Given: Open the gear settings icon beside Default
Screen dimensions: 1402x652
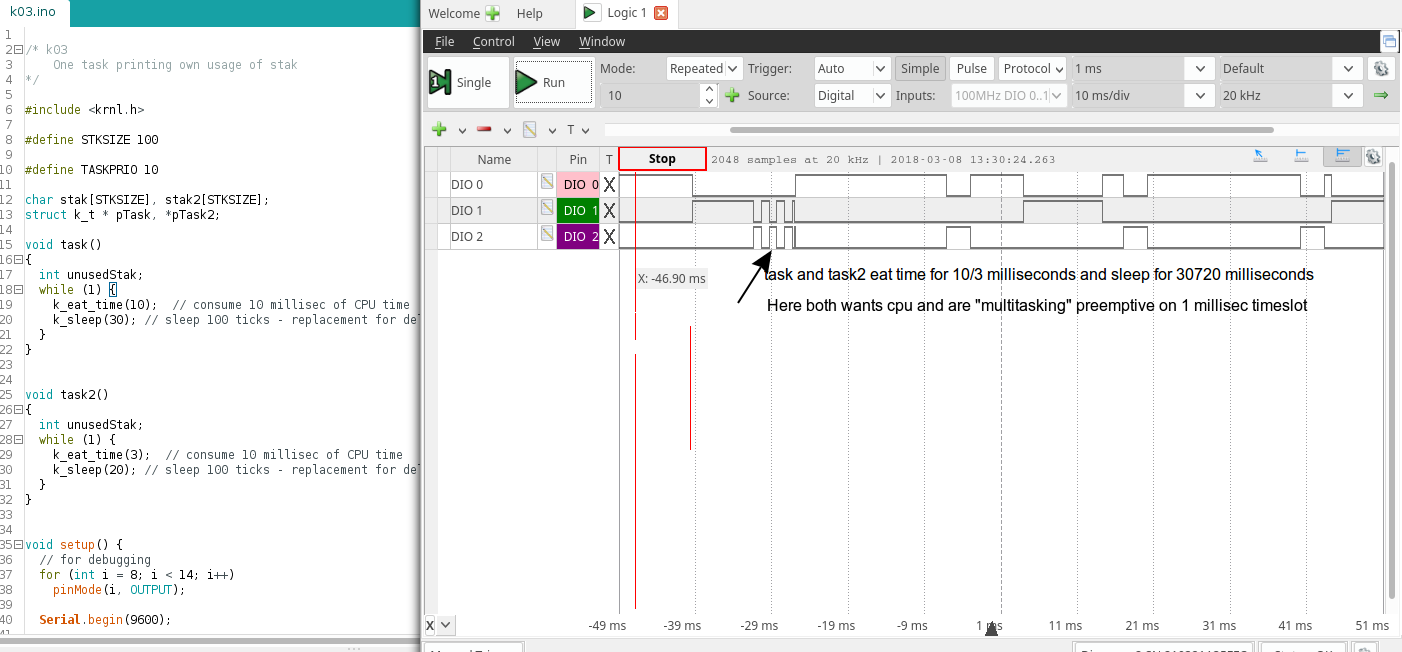Looking at the screenshot, I should pyautogui.click(x=1381, y=69).
